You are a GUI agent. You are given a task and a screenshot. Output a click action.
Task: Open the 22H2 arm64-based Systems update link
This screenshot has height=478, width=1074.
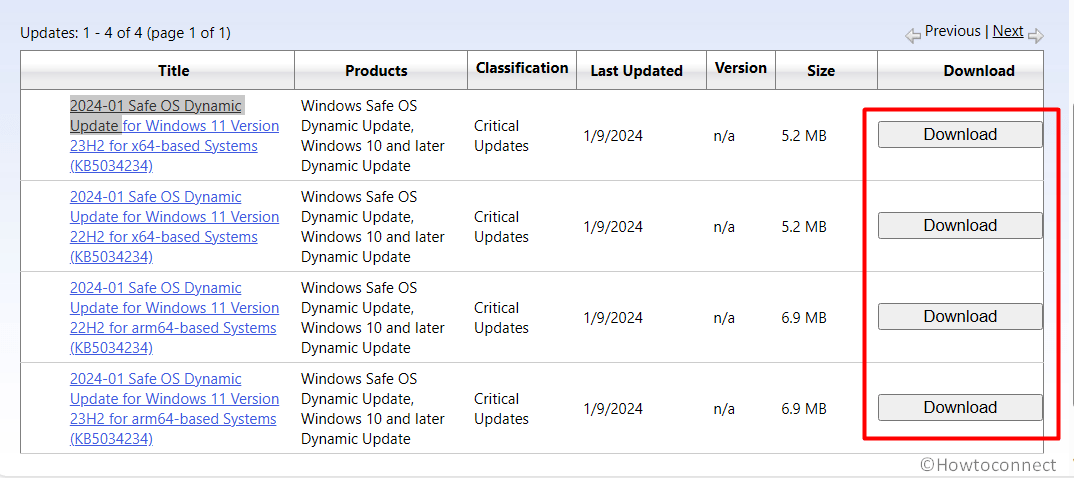(174, 318)
